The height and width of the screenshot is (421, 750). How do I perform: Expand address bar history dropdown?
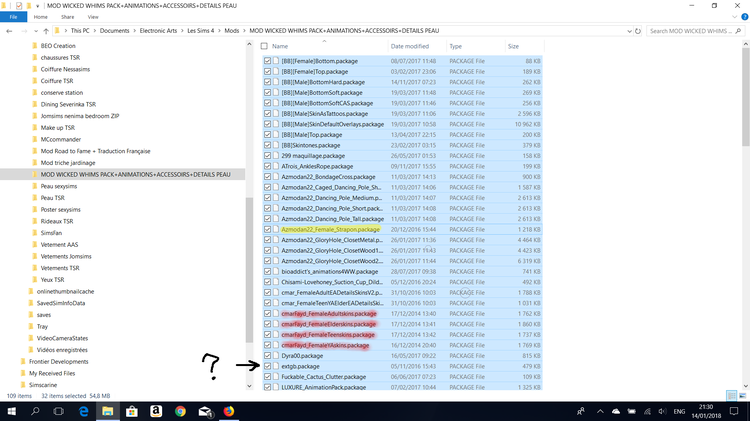pos(629,31)
